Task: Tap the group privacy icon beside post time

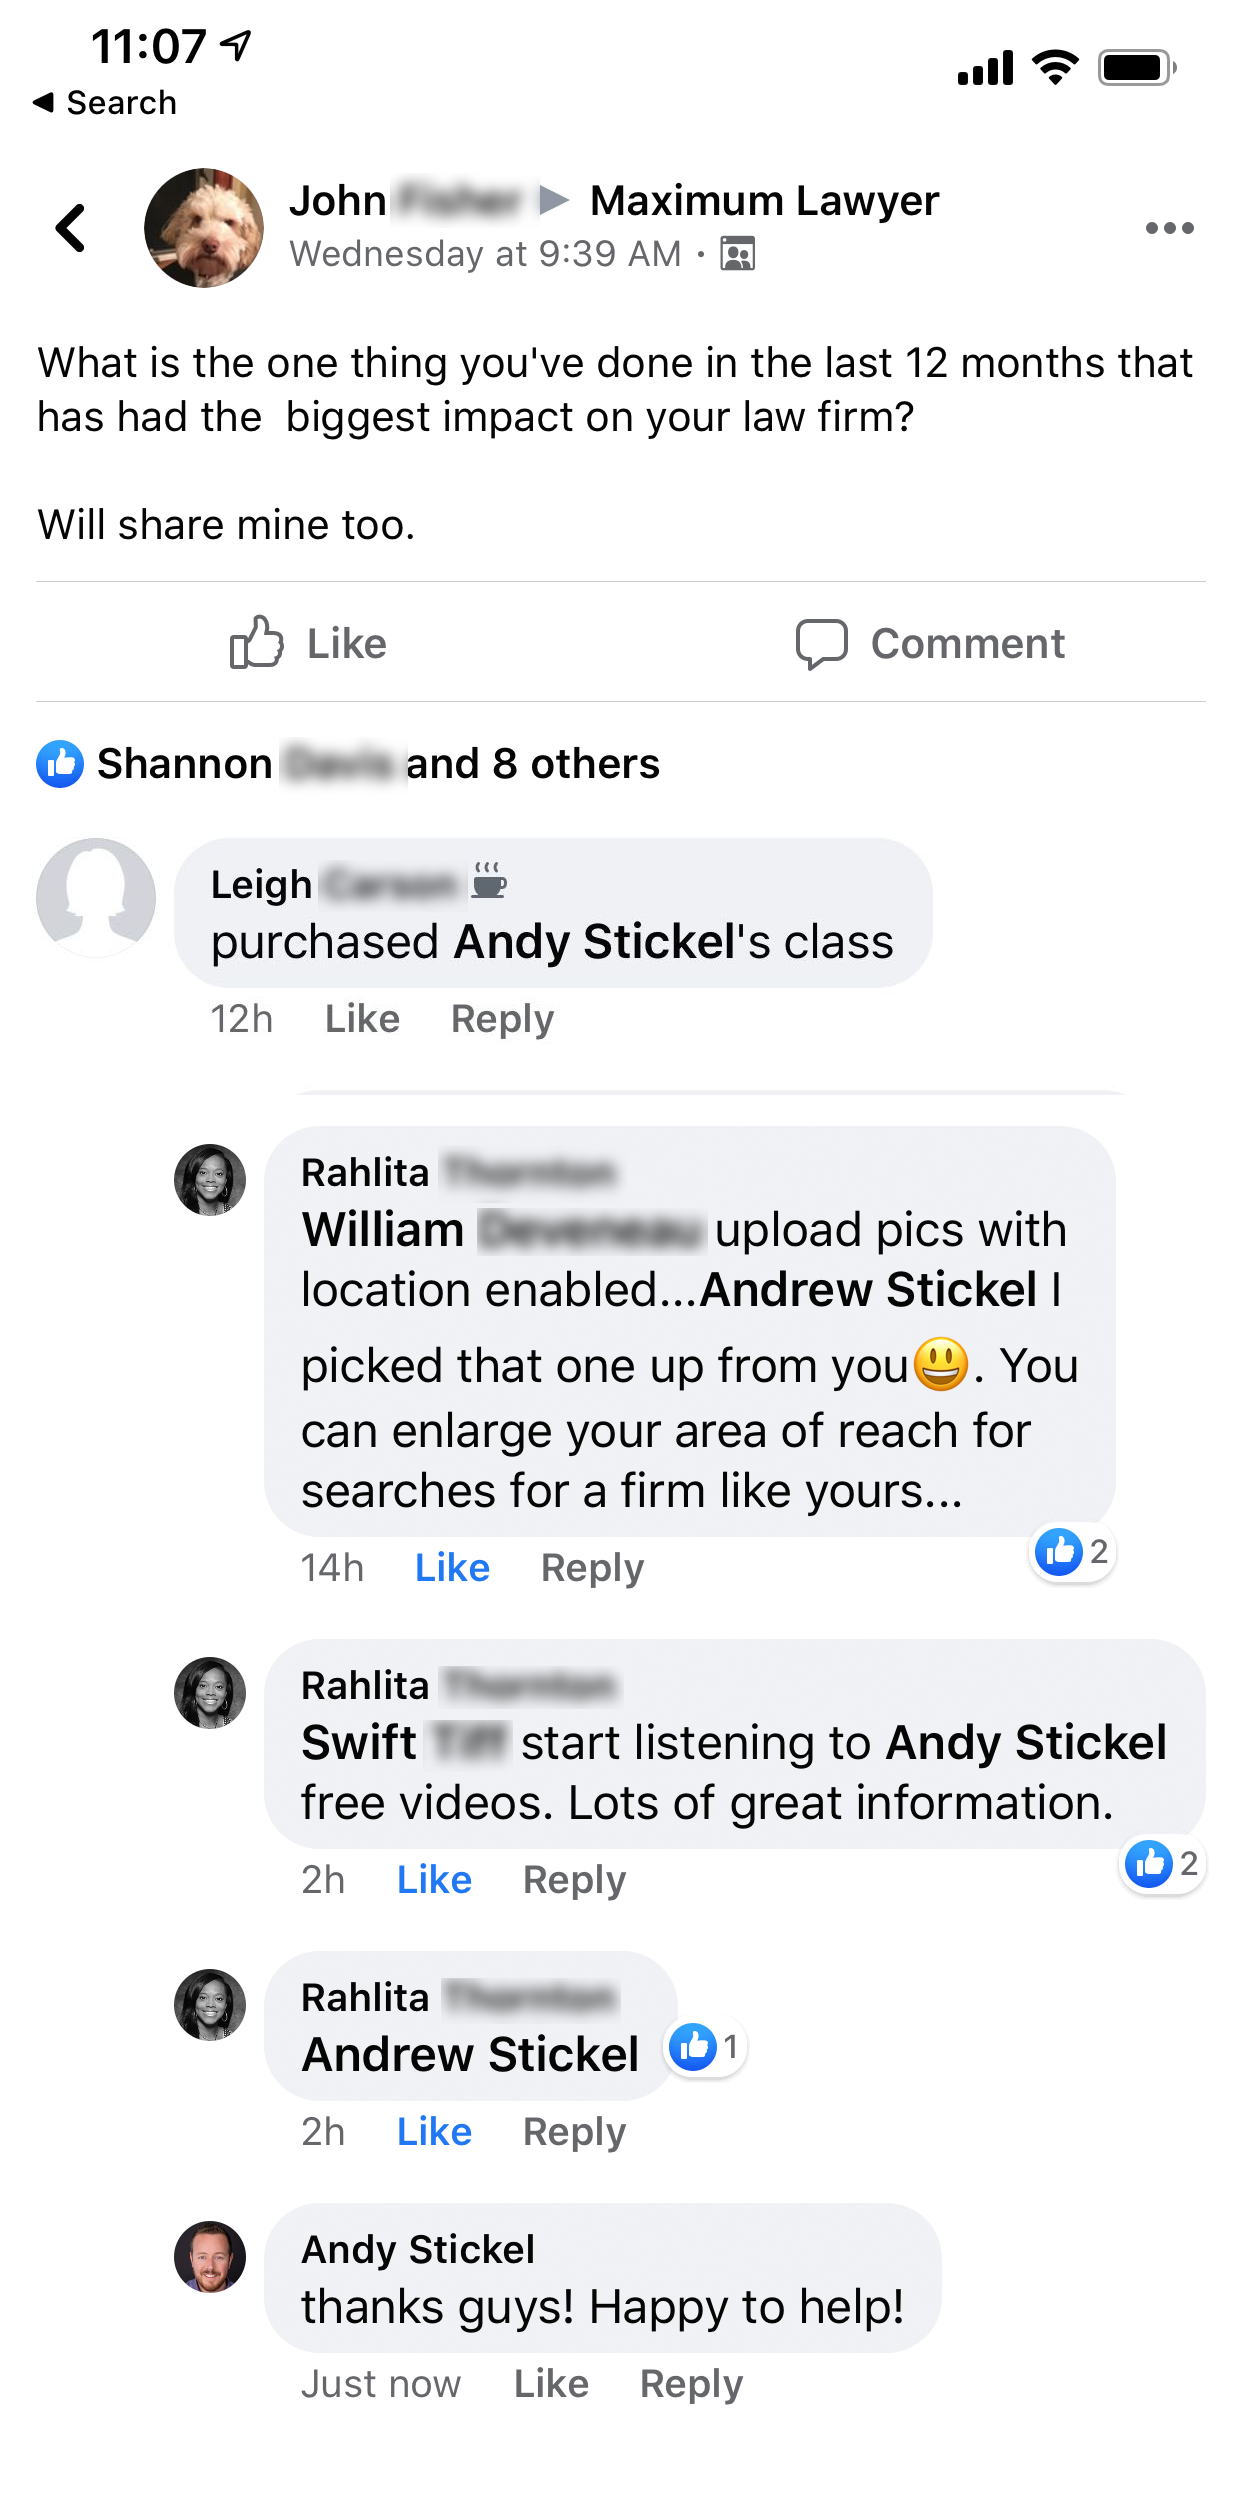Action: point(738,254)
